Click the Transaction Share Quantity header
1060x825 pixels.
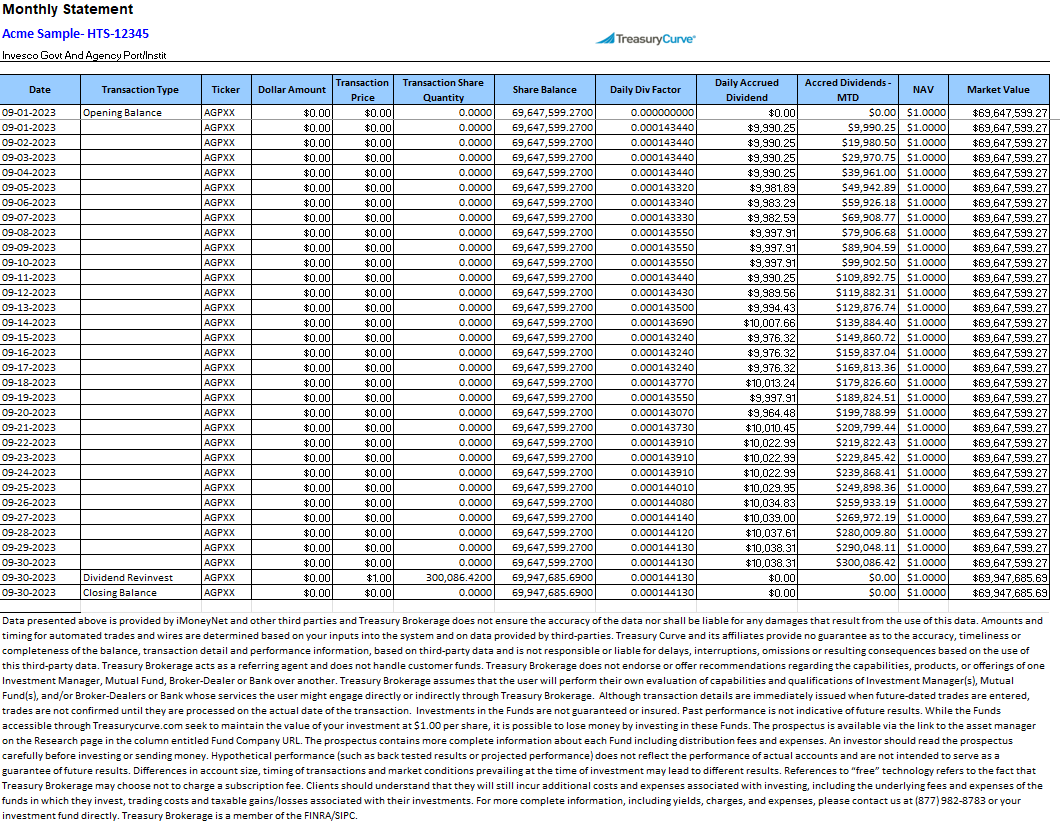(443, 90)
